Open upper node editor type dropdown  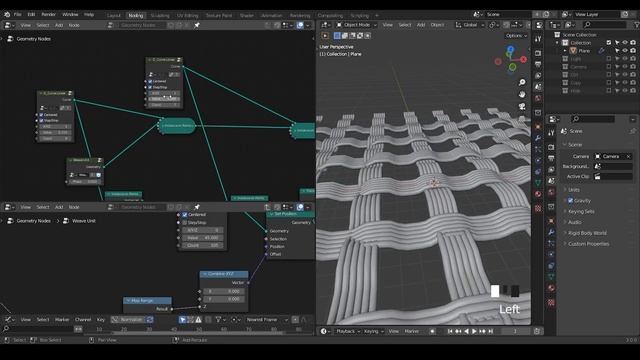[9, 25]
